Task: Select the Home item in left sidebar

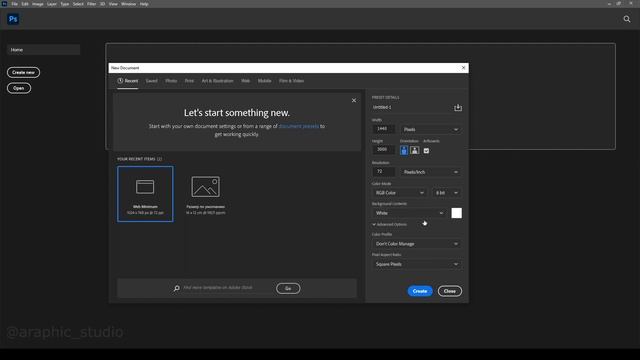Action: coord(43,50)
